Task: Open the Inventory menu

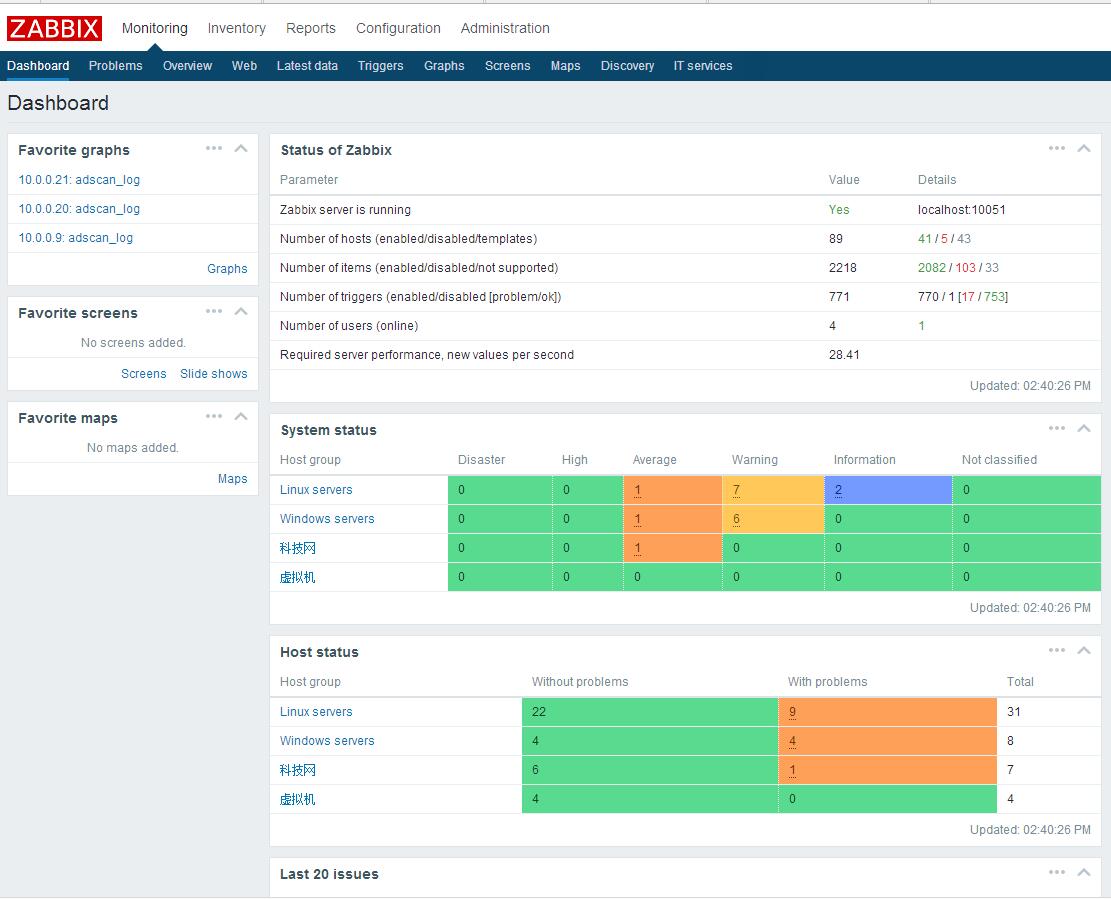Action: (x=236, y=28)
